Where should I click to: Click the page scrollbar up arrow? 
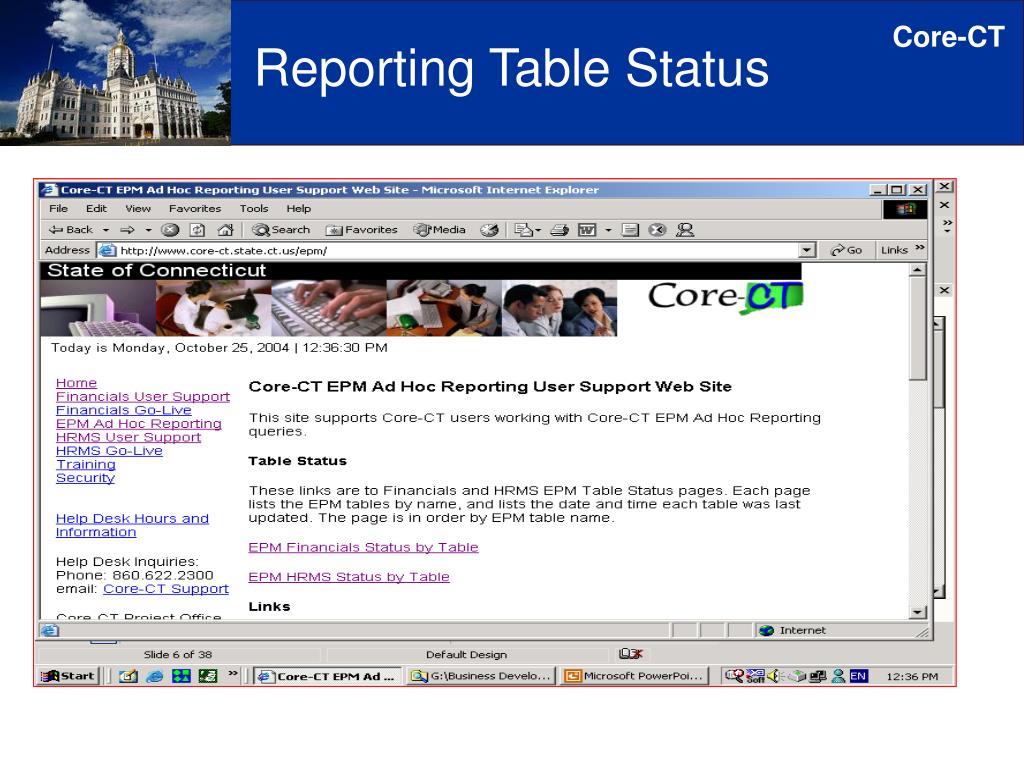(x=918, y=270)
